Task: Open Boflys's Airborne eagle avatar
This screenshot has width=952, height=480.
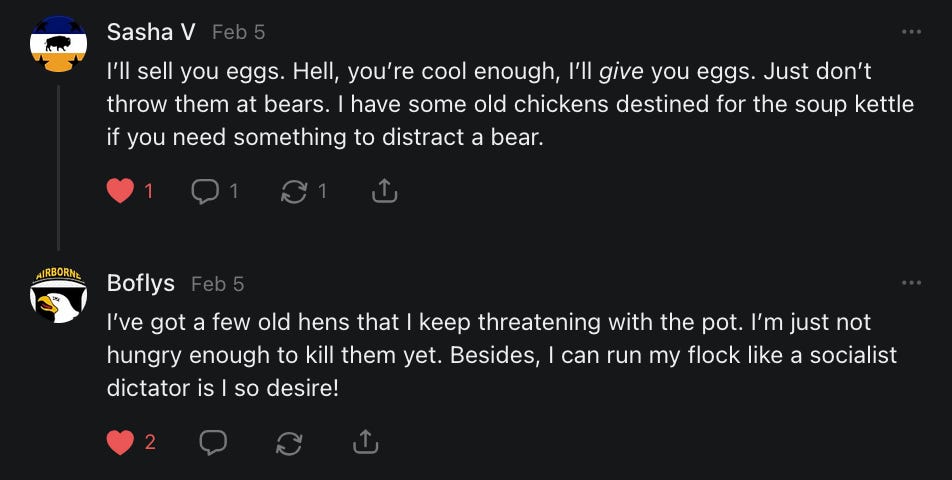Action: [x=58, y=293]
